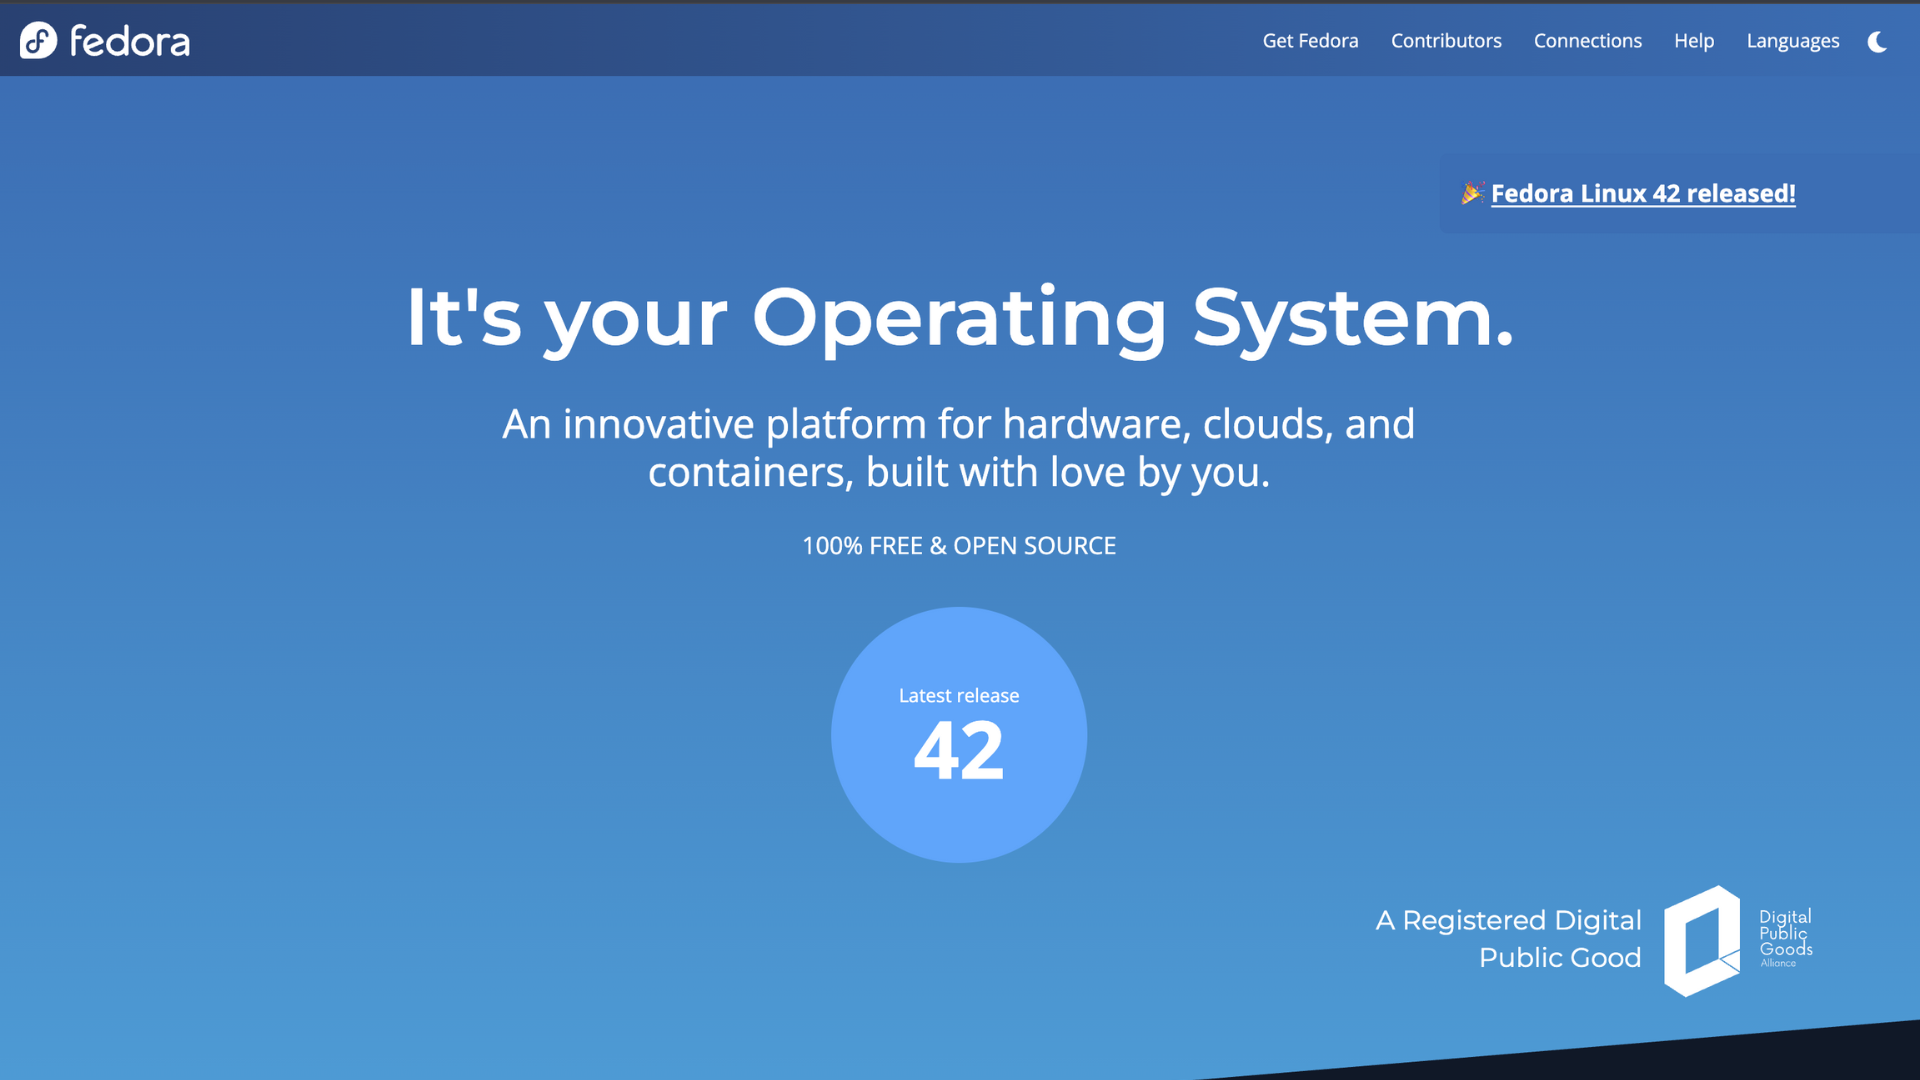Expand the Languages selector
1920x1080 pixels.
tap(1792, 41)
